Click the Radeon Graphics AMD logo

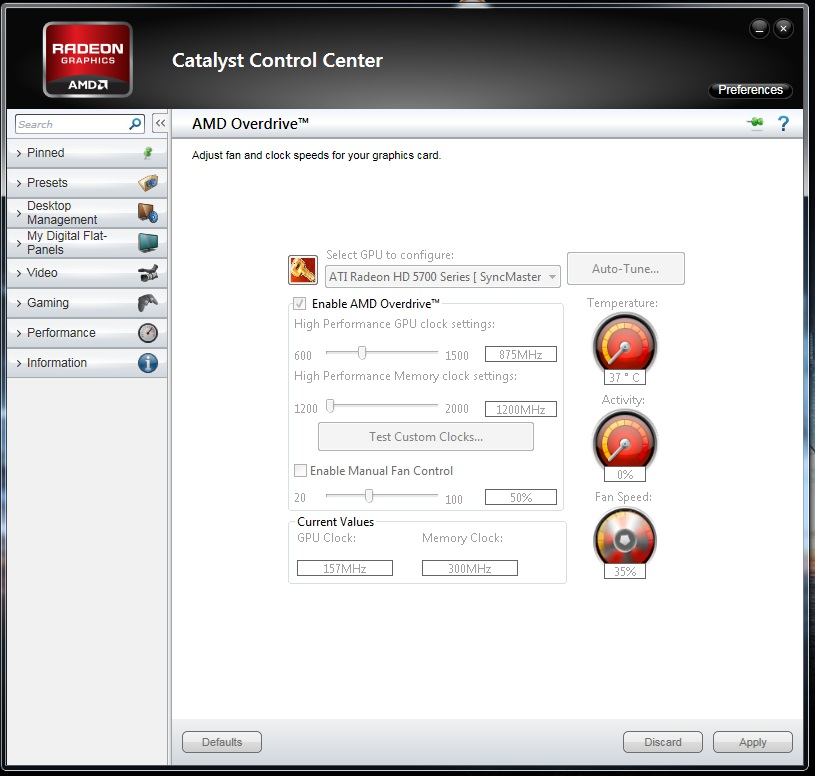tap(88, 60)
